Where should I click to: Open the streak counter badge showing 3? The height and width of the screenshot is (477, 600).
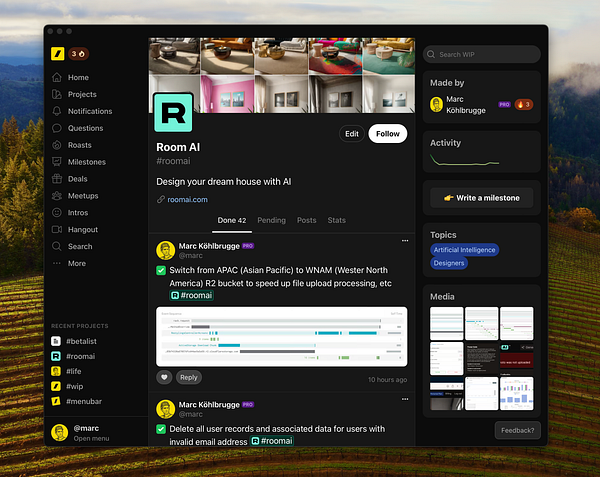pos(78,54)
